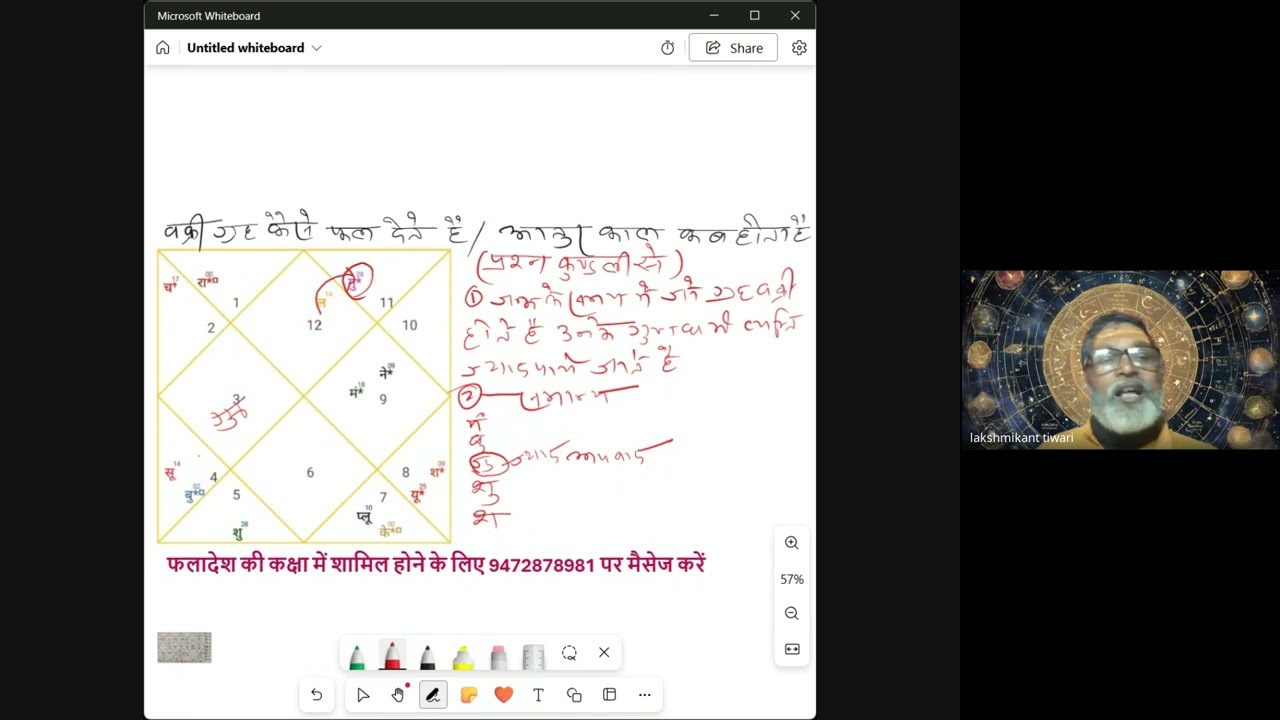Click house number 9 in the chart
The width and height of the screenshot is (1280, 720).
point(383,399)
